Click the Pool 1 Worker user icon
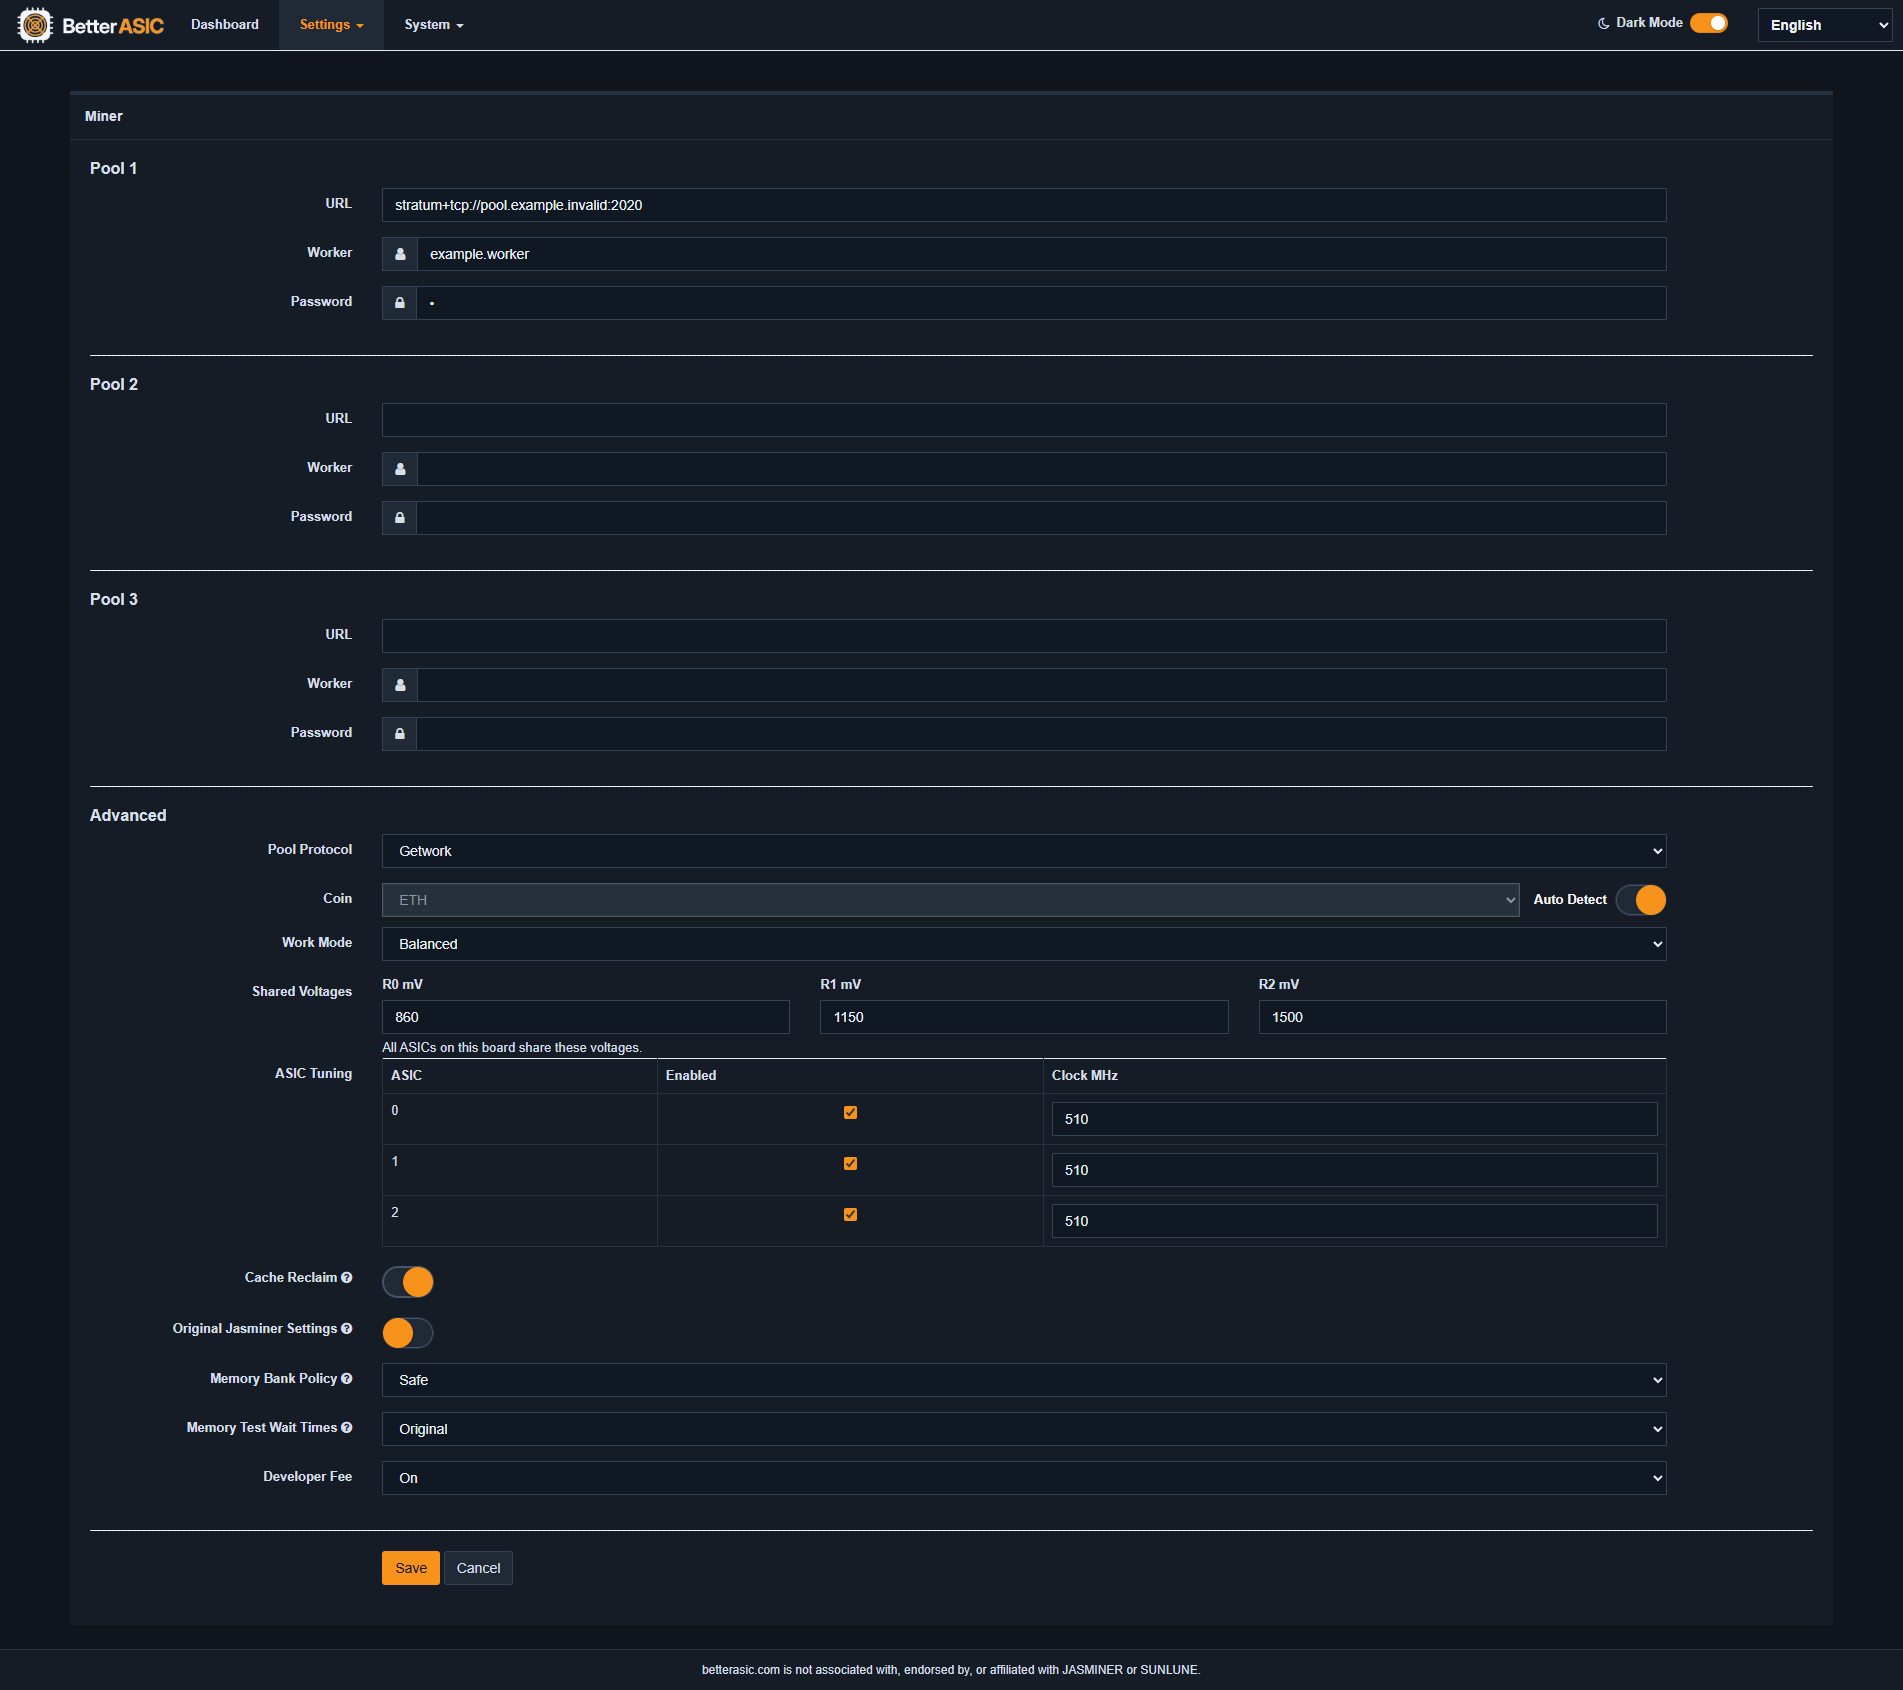Screen dimensions: 1903x1690 pyautogui.click(x=400, y=254)
